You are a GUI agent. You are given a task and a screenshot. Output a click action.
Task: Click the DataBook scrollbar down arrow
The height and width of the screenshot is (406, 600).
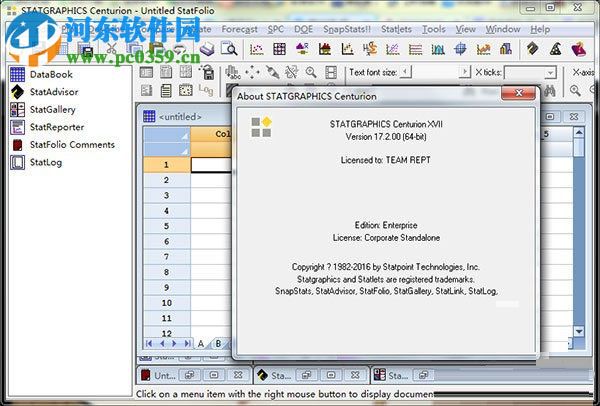tap(579, 331)
